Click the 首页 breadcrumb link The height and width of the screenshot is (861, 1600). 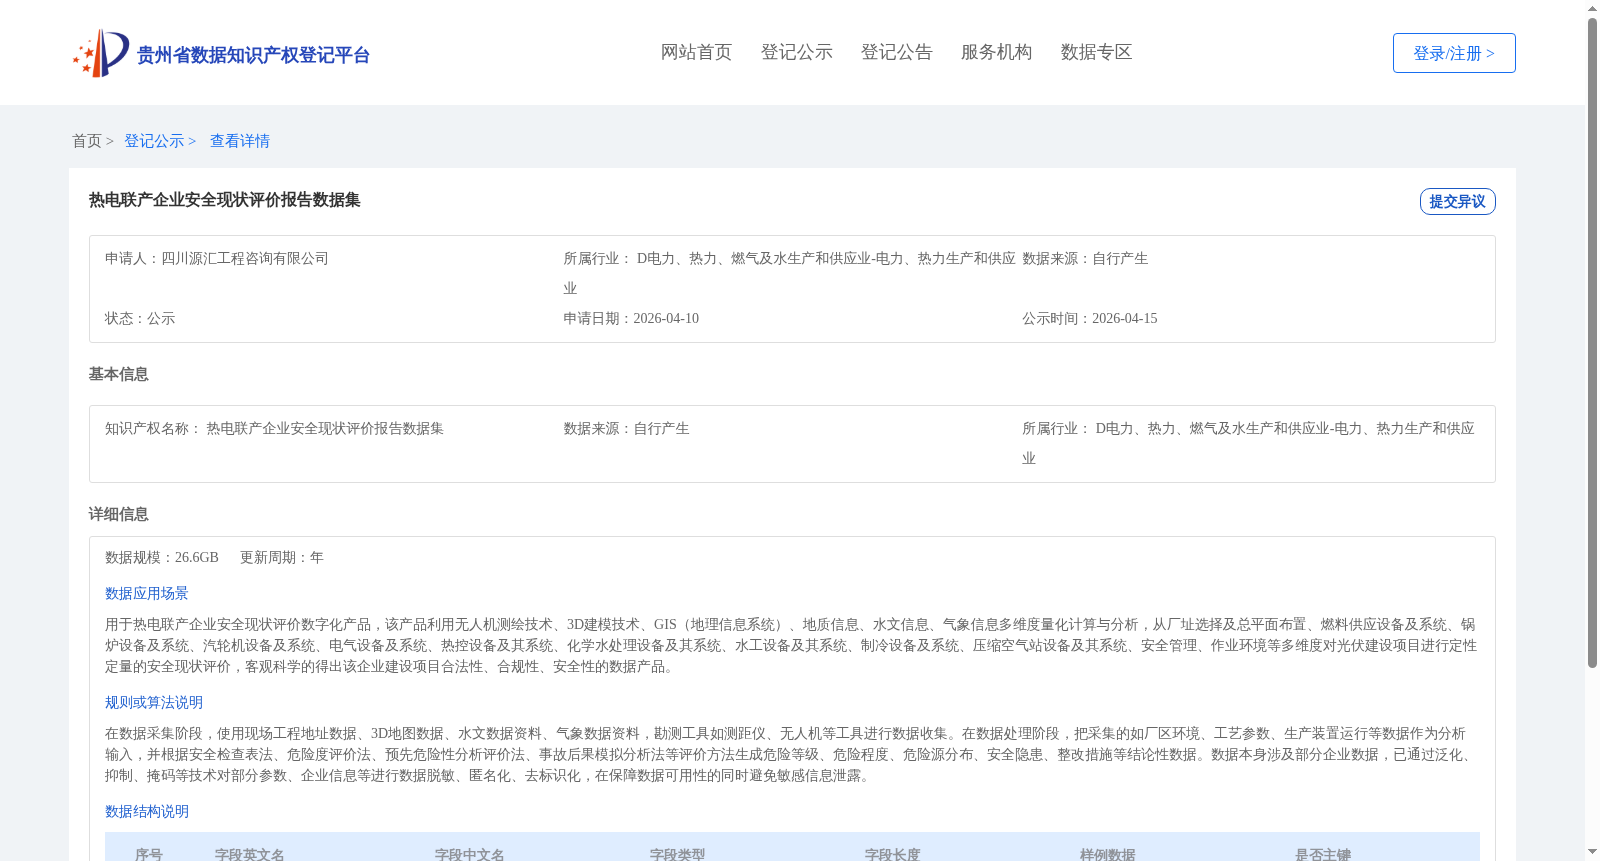click(87, 141)
